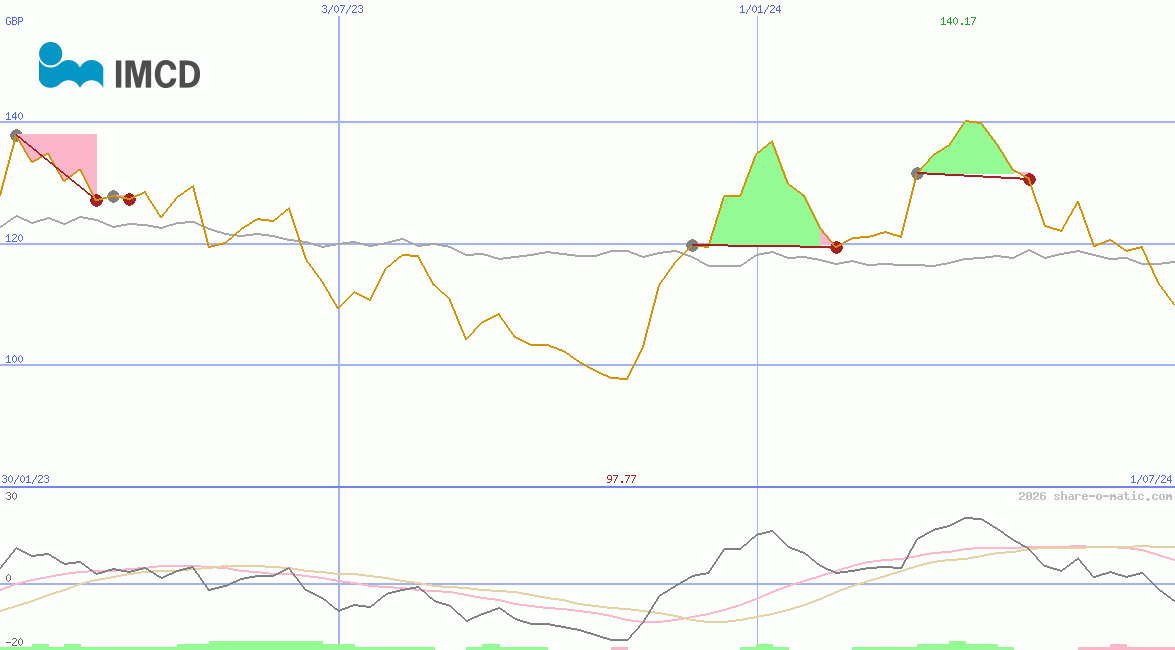Select the 1/01/24 date label
1175x650 pixels.
pyautogui.click(x=760, y=9)
